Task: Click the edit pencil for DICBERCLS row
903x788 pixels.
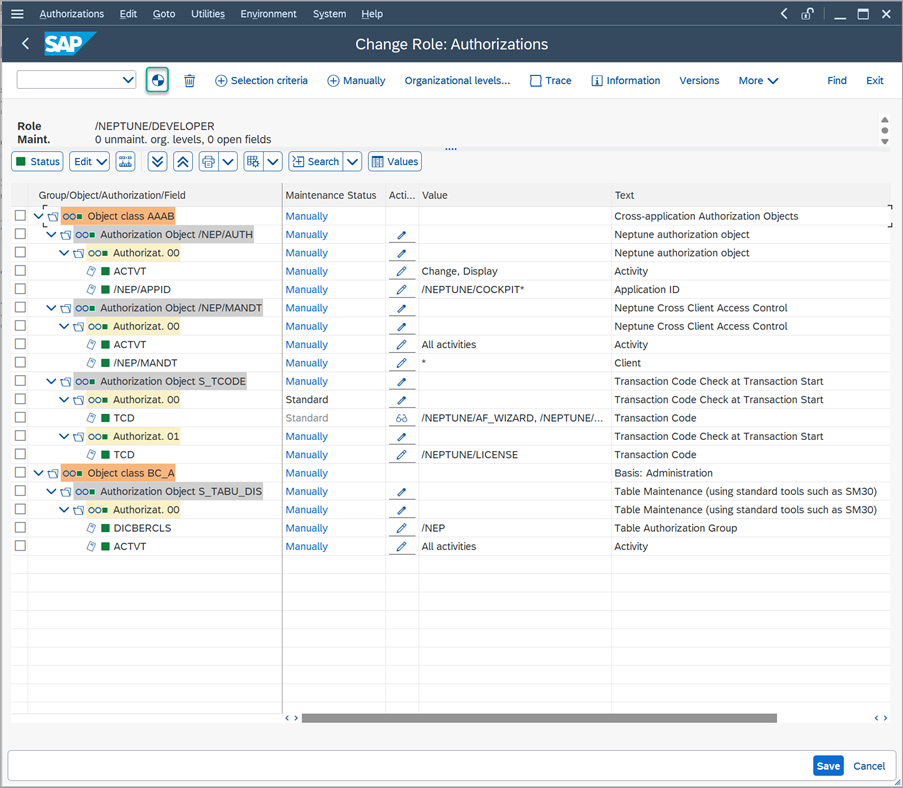Action: (402, 528)
